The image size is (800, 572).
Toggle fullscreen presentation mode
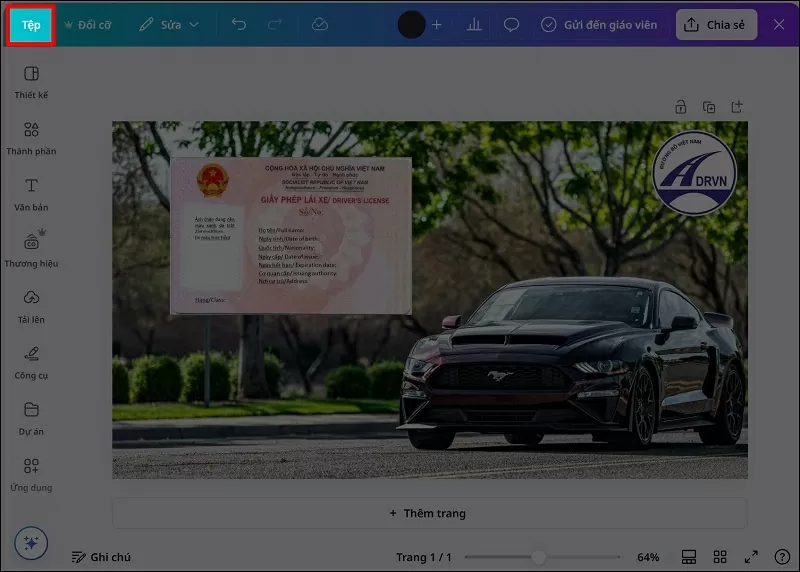tap(751, 557)
